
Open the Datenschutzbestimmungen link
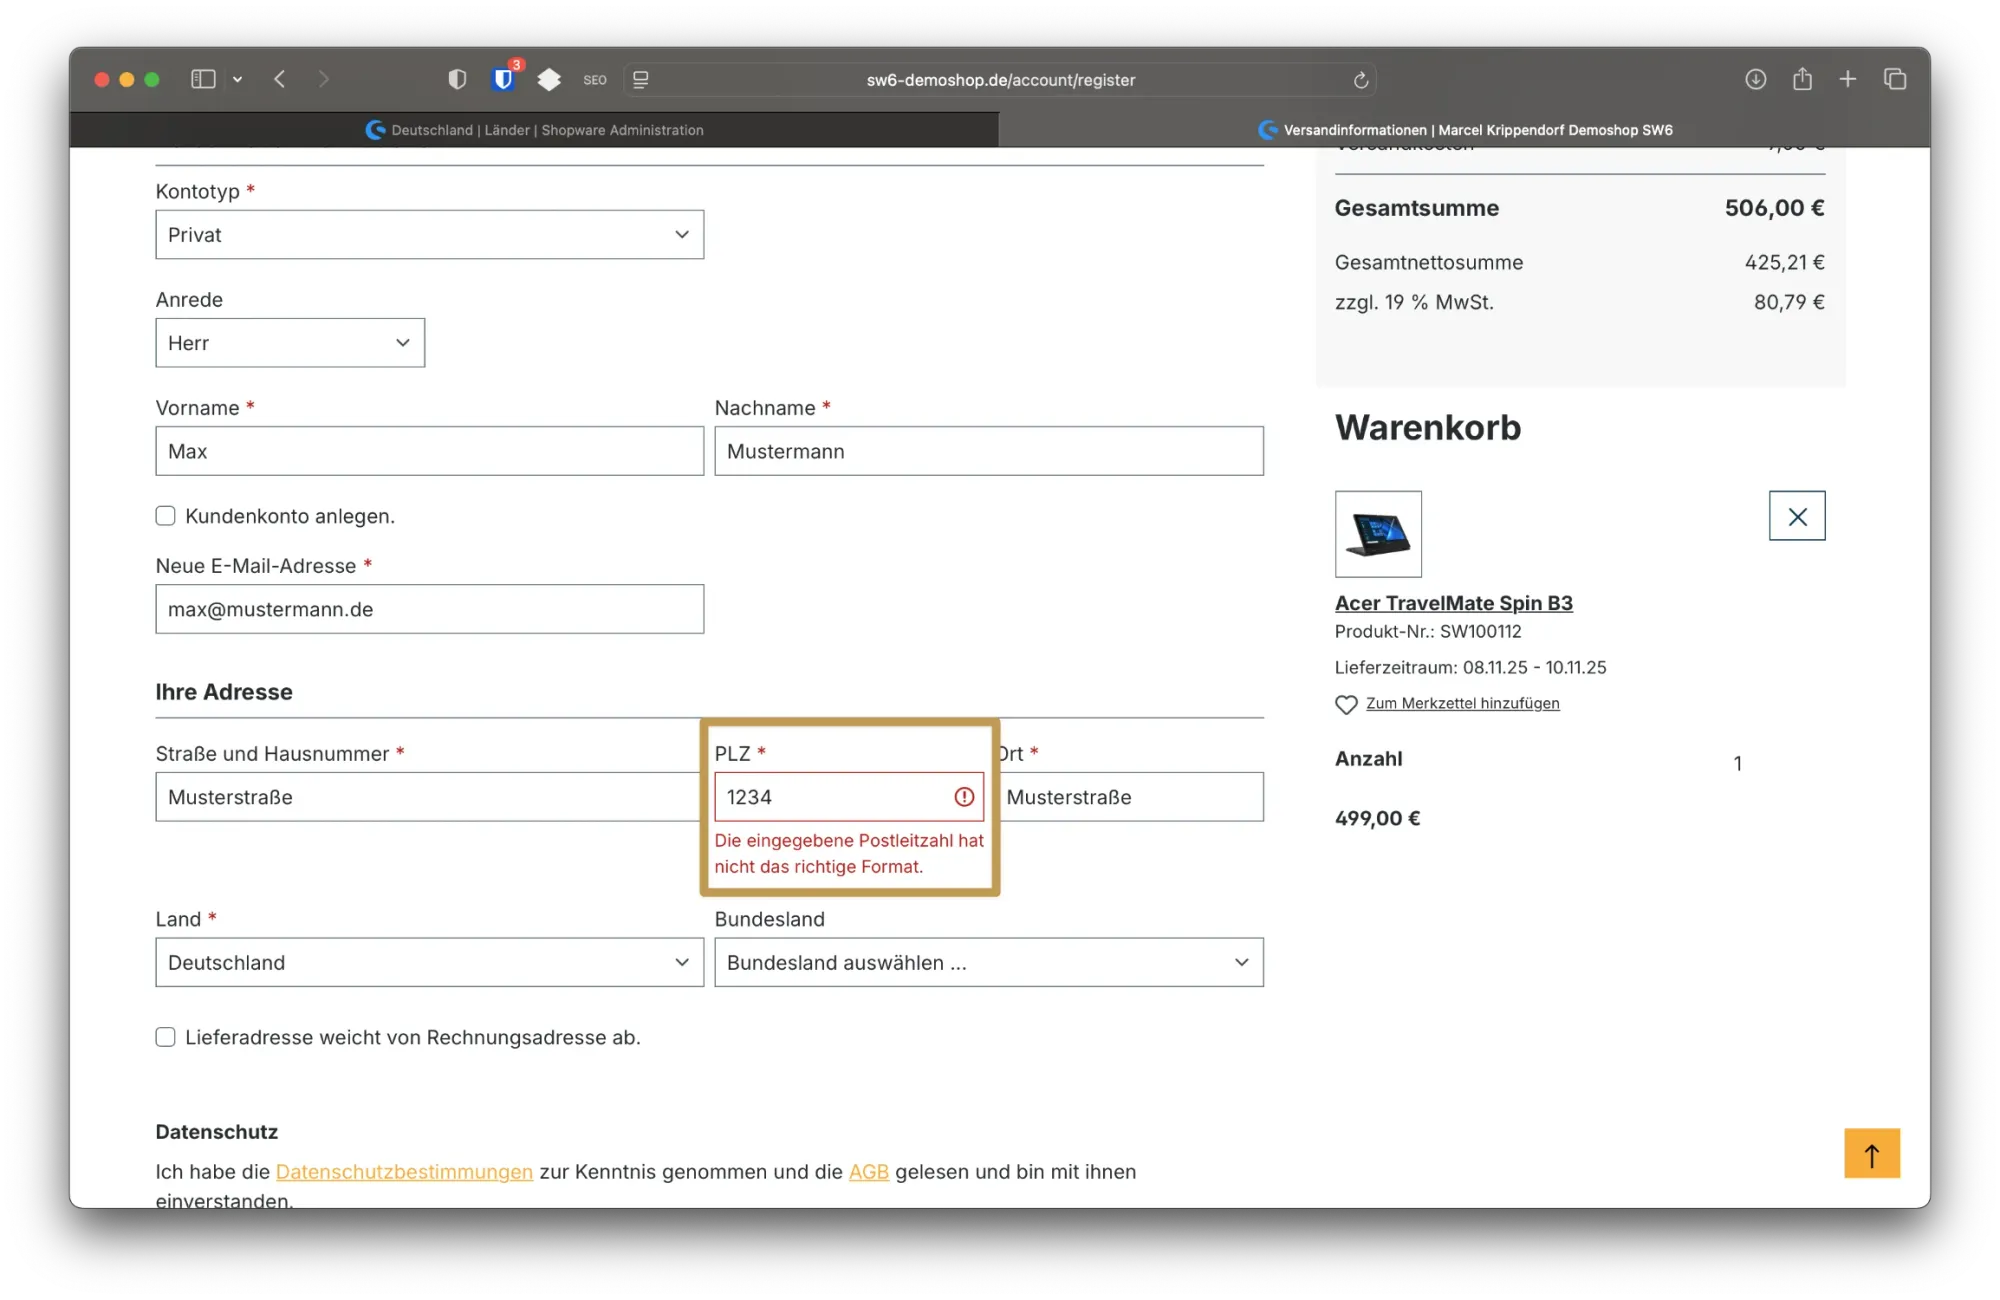click(x=404, y=1172)
